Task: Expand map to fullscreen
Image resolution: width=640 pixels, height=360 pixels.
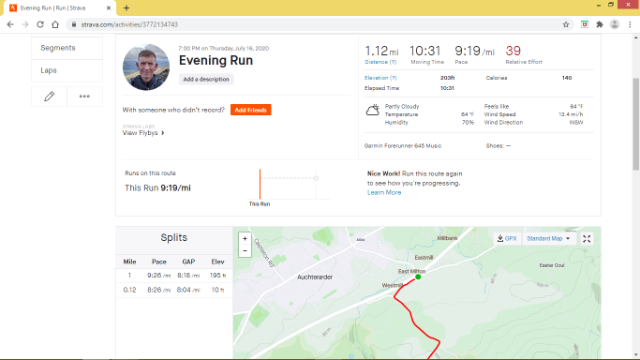Action: point(587,239)
